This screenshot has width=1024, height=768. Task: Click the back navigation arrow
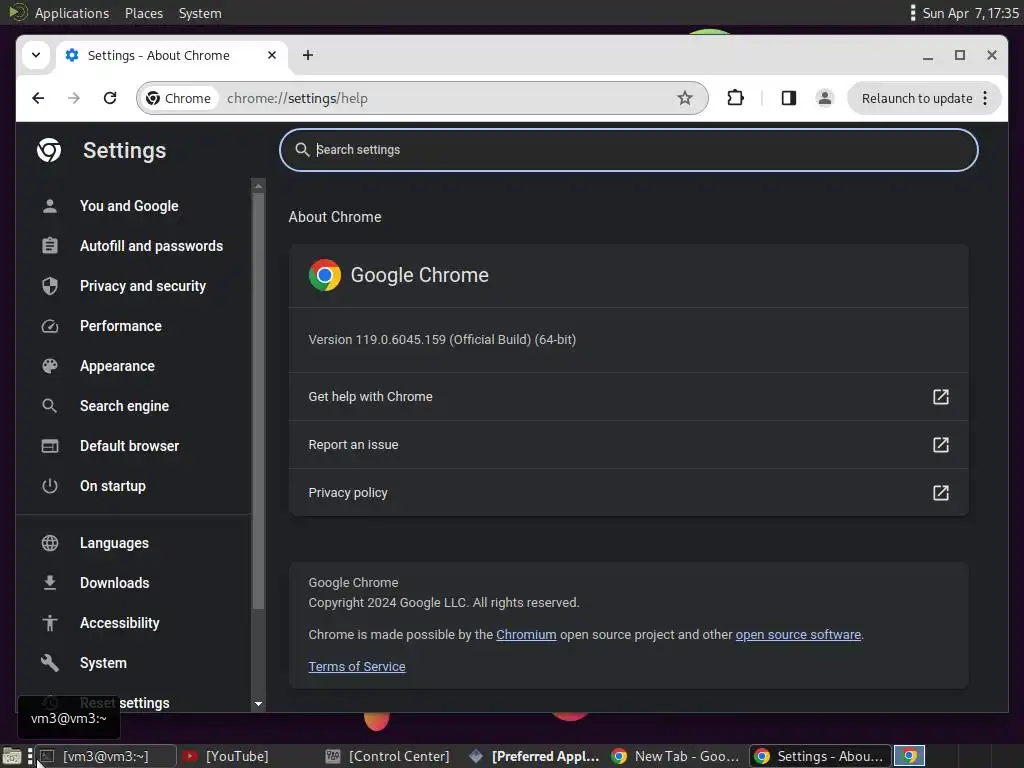tap(39, 98)
